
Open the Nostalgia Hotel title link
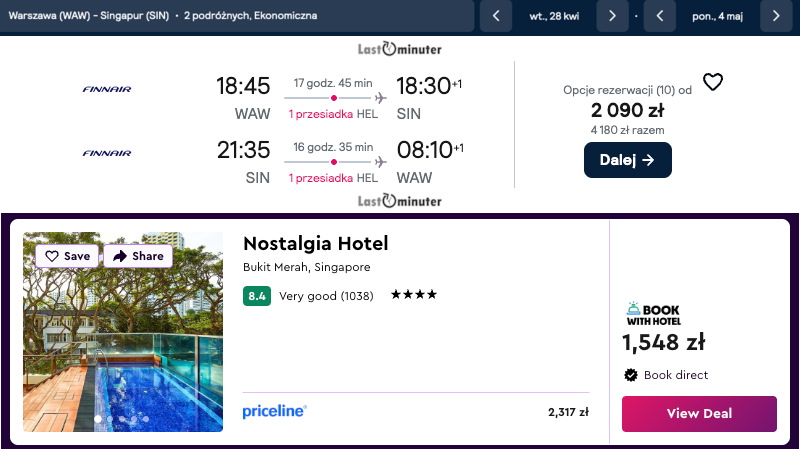click(x=315, y=244)
